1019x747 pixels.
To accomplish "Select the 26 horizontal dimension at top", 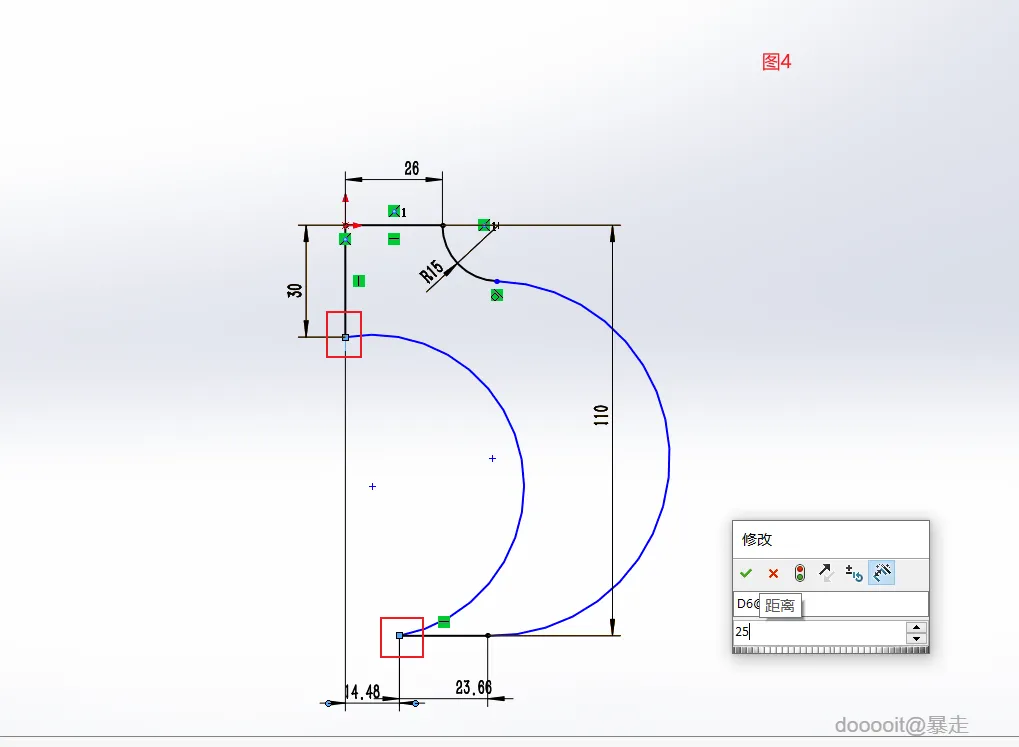I will pos(411,168).
